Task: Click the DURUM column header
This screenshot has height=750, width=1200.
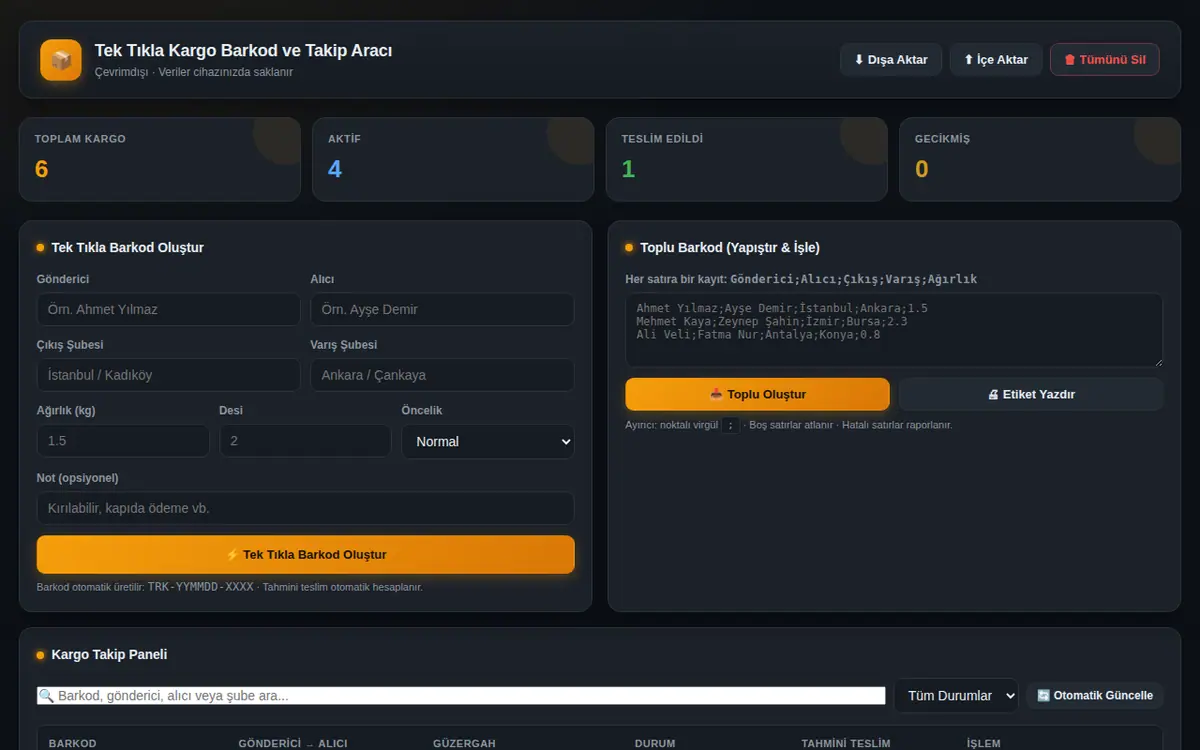Action: pos(655,744)
